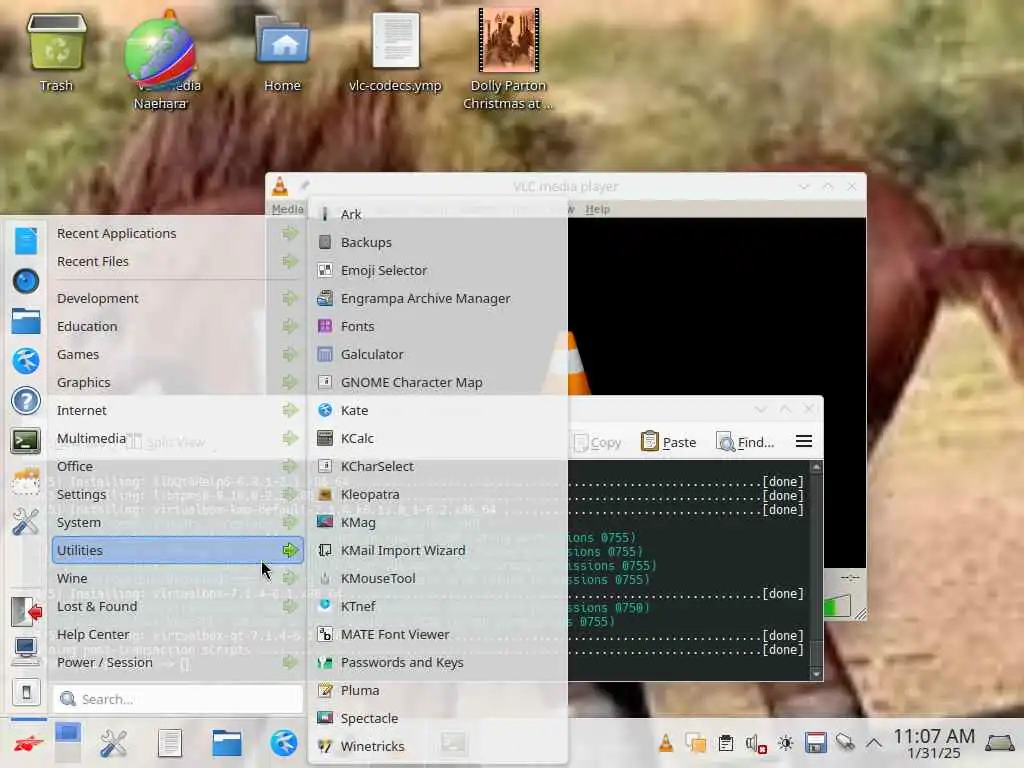
Task: Expand the Recent Applications submenu
Action: point(178,233)
